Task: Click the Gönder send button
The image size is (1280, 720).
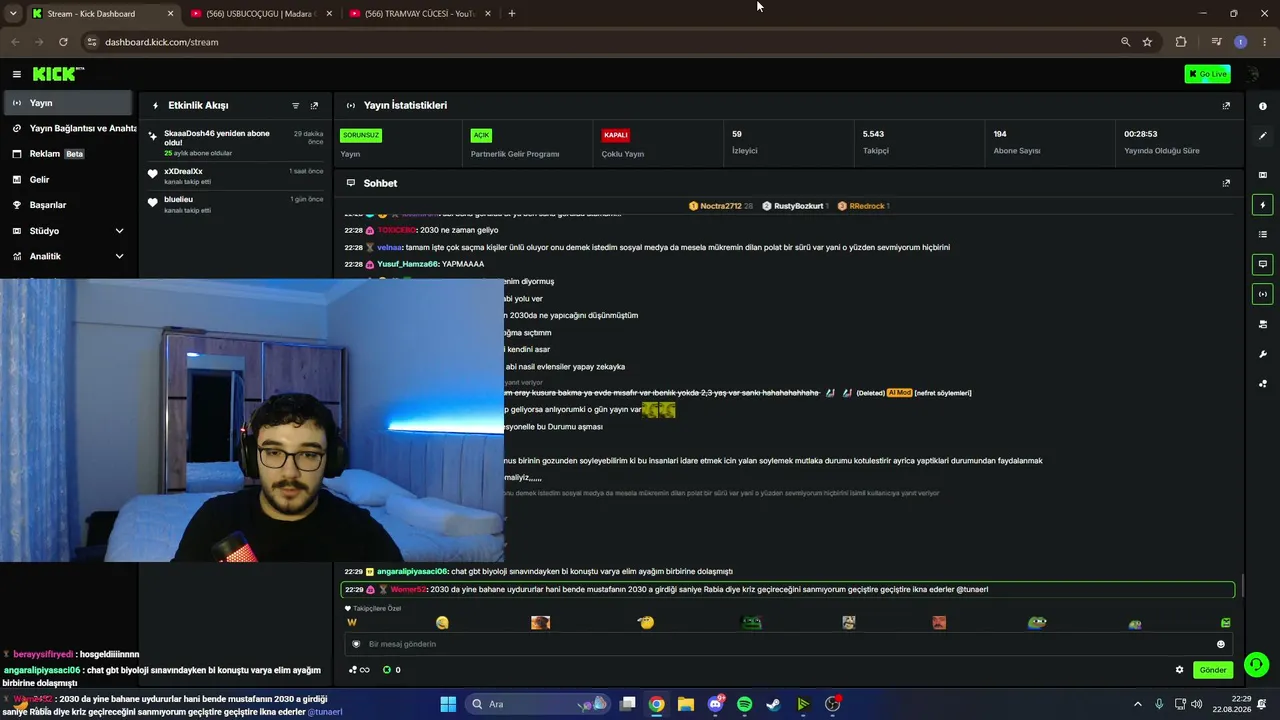Action: coord(1213,670)
